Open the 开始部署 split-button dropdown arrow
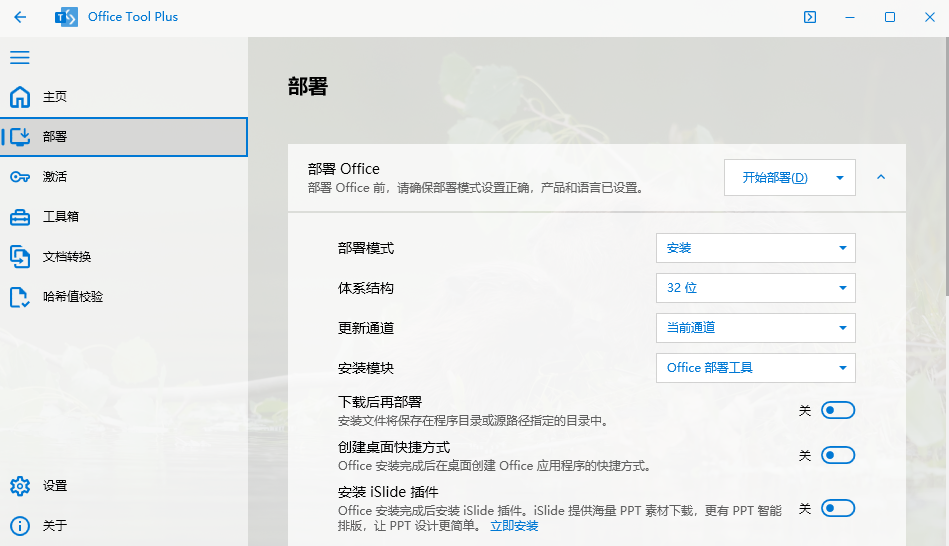Viewport: 949px width, 546px height. pyautogui.click(x=840, y=177)
